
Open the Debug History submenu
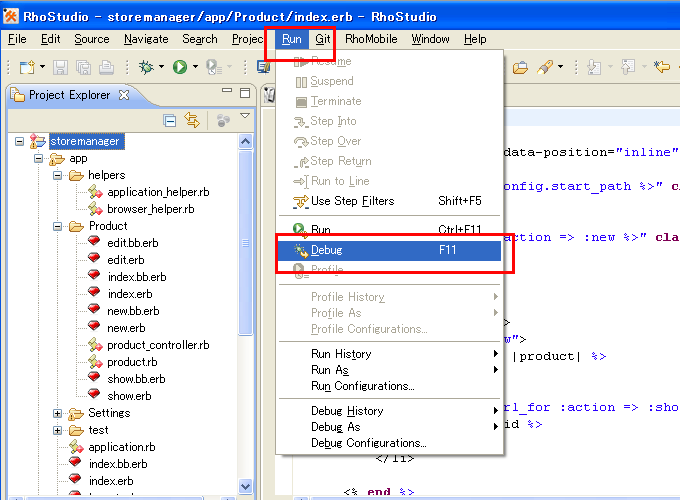click(x=389, y=411)
